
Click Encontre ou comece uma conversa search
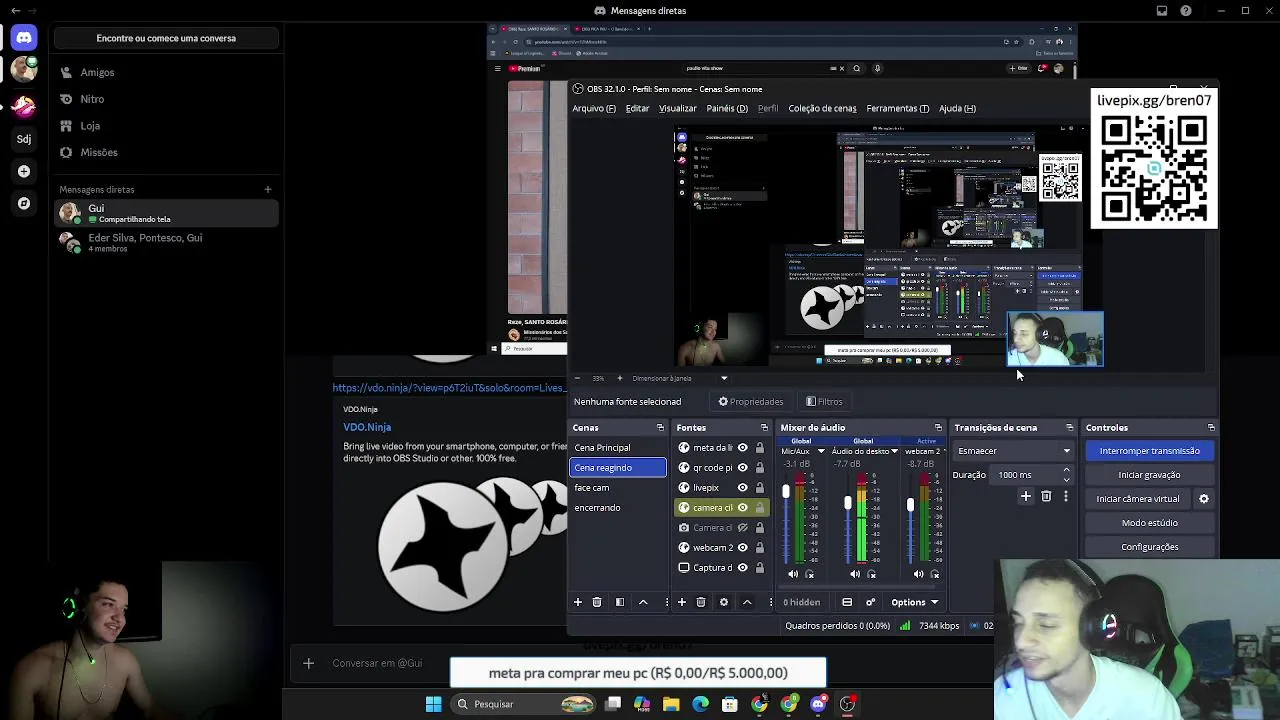click(x=166, y=38)
